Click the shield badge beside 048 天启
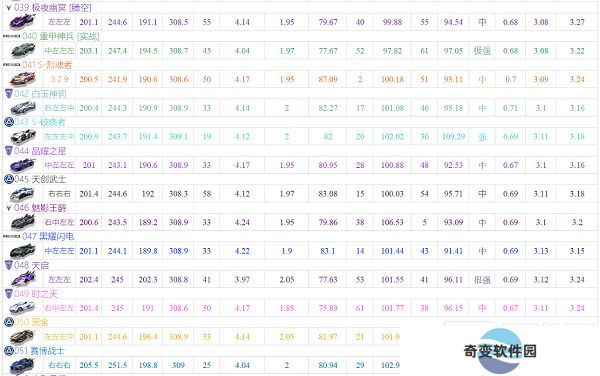Image resolution: width=600 pixels, height=376 pixels. pyautogui.click(x=8, y=265)
